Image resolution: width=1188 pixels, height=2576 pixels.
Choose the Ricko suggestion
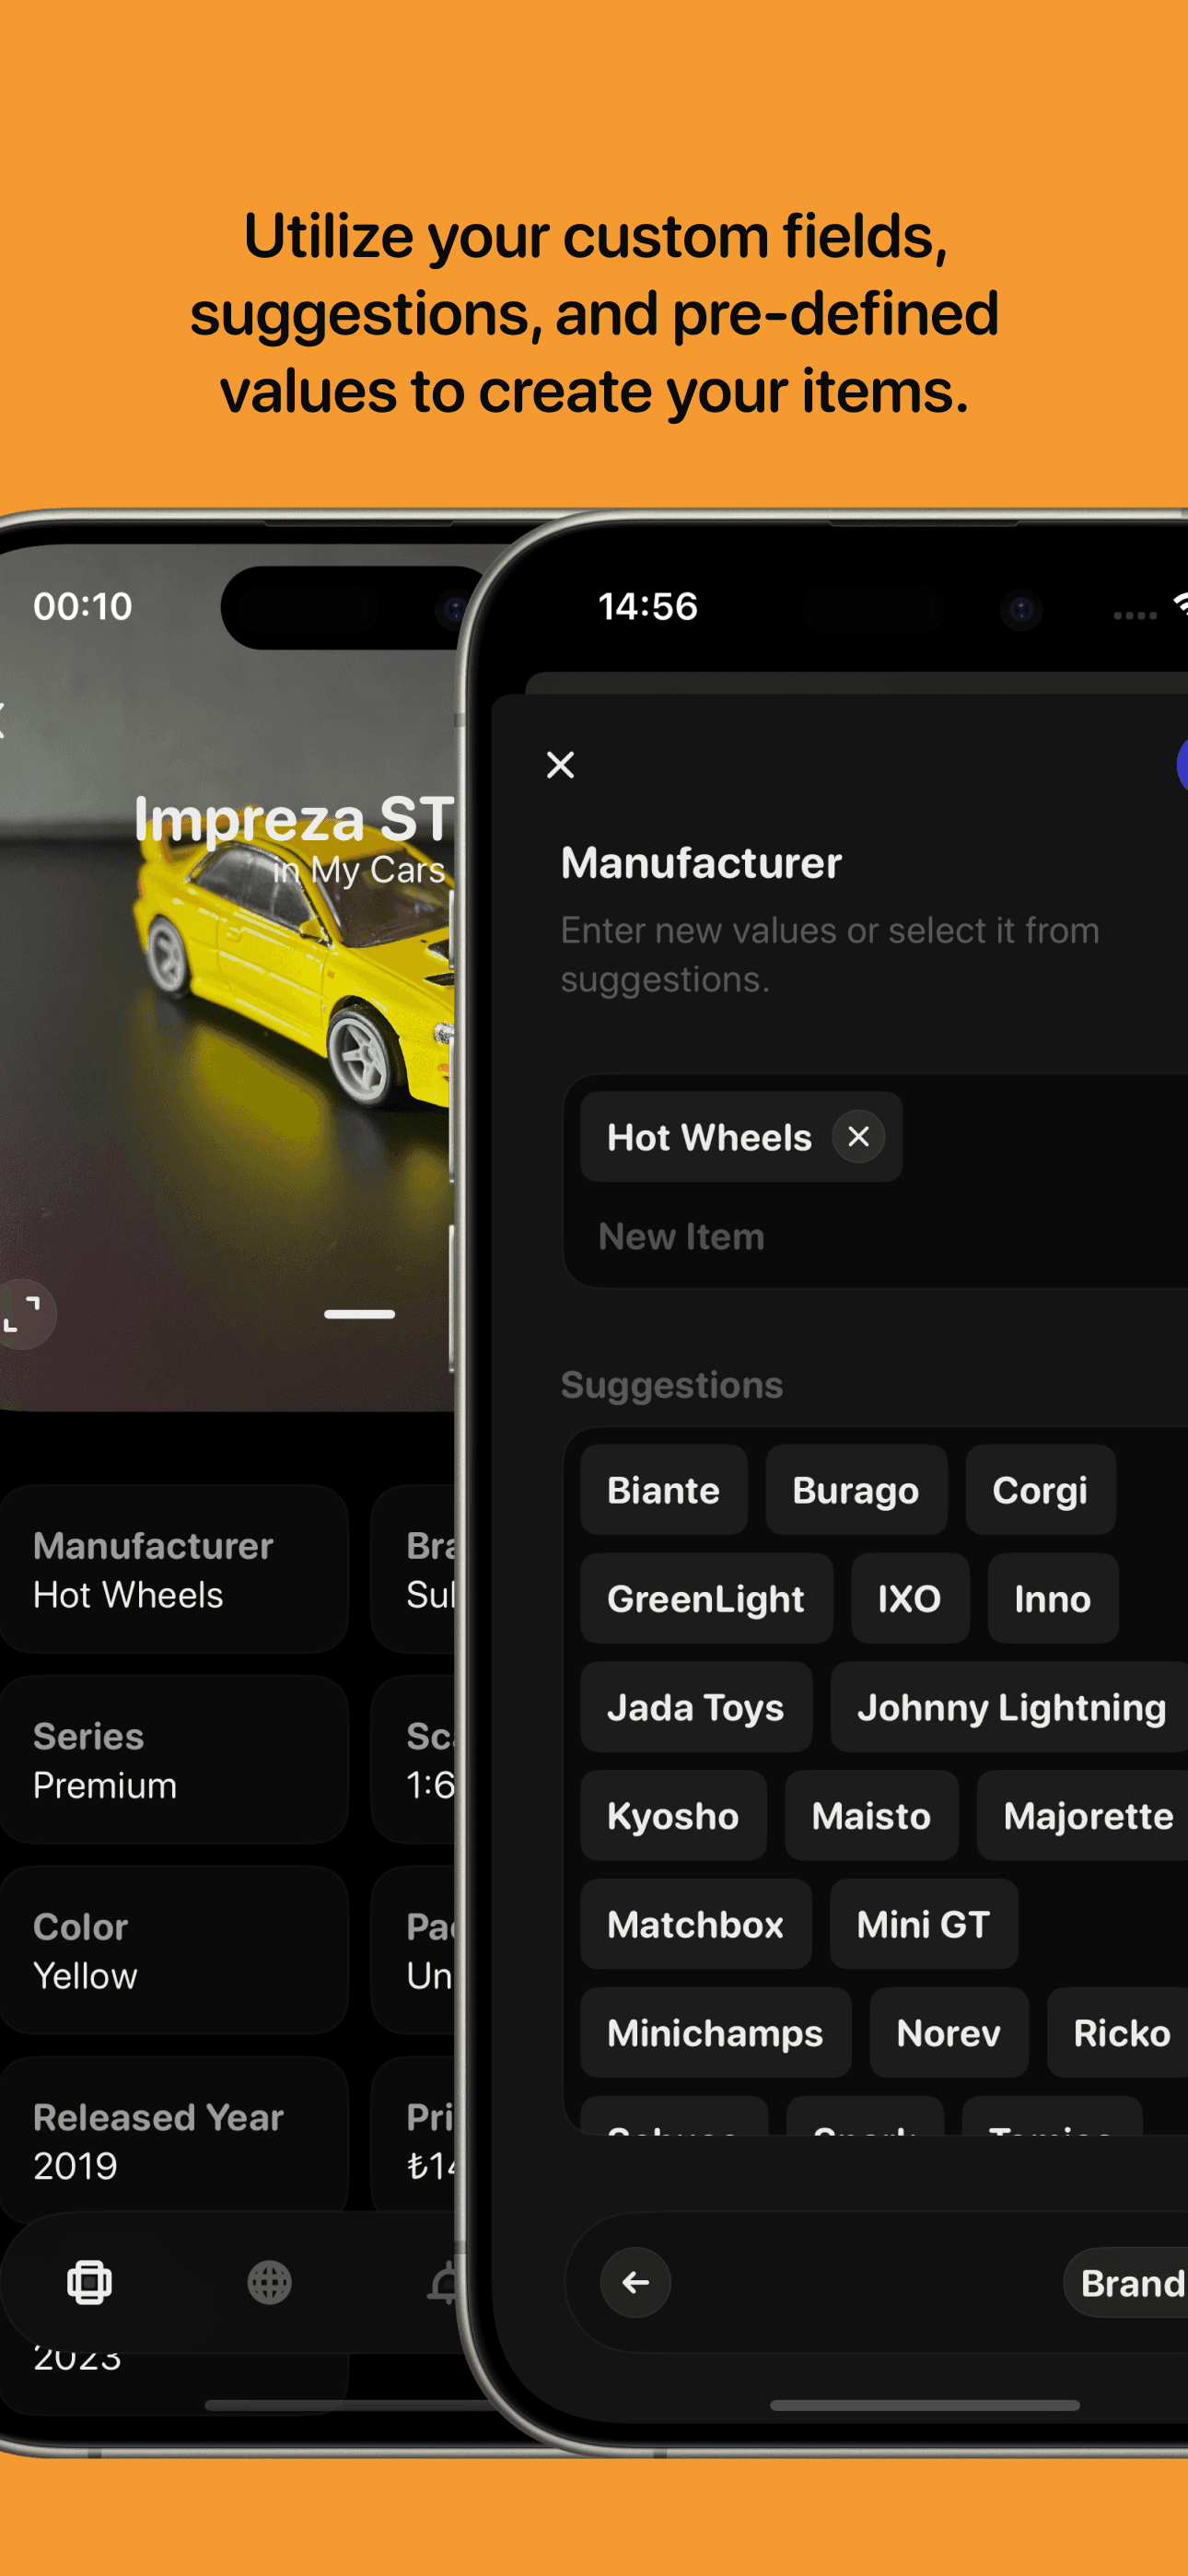[x=1119, y=2032]
